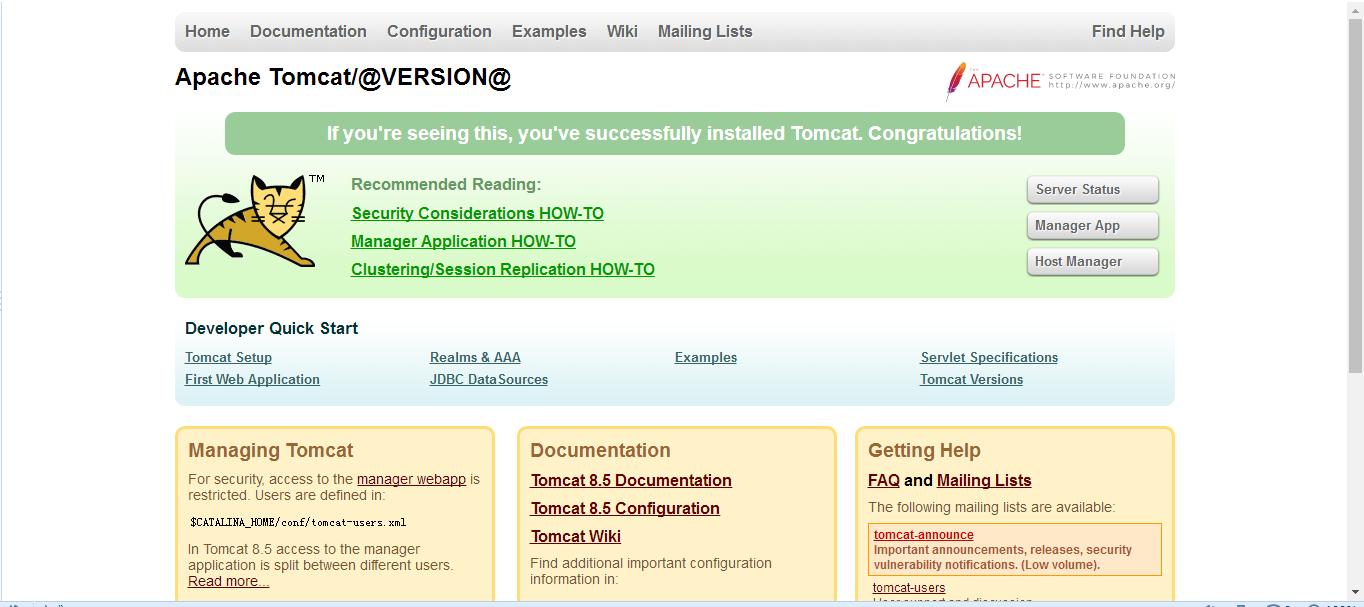Click the Read more... link
The width and height of the screenshot is (1364, 607).
228,581
